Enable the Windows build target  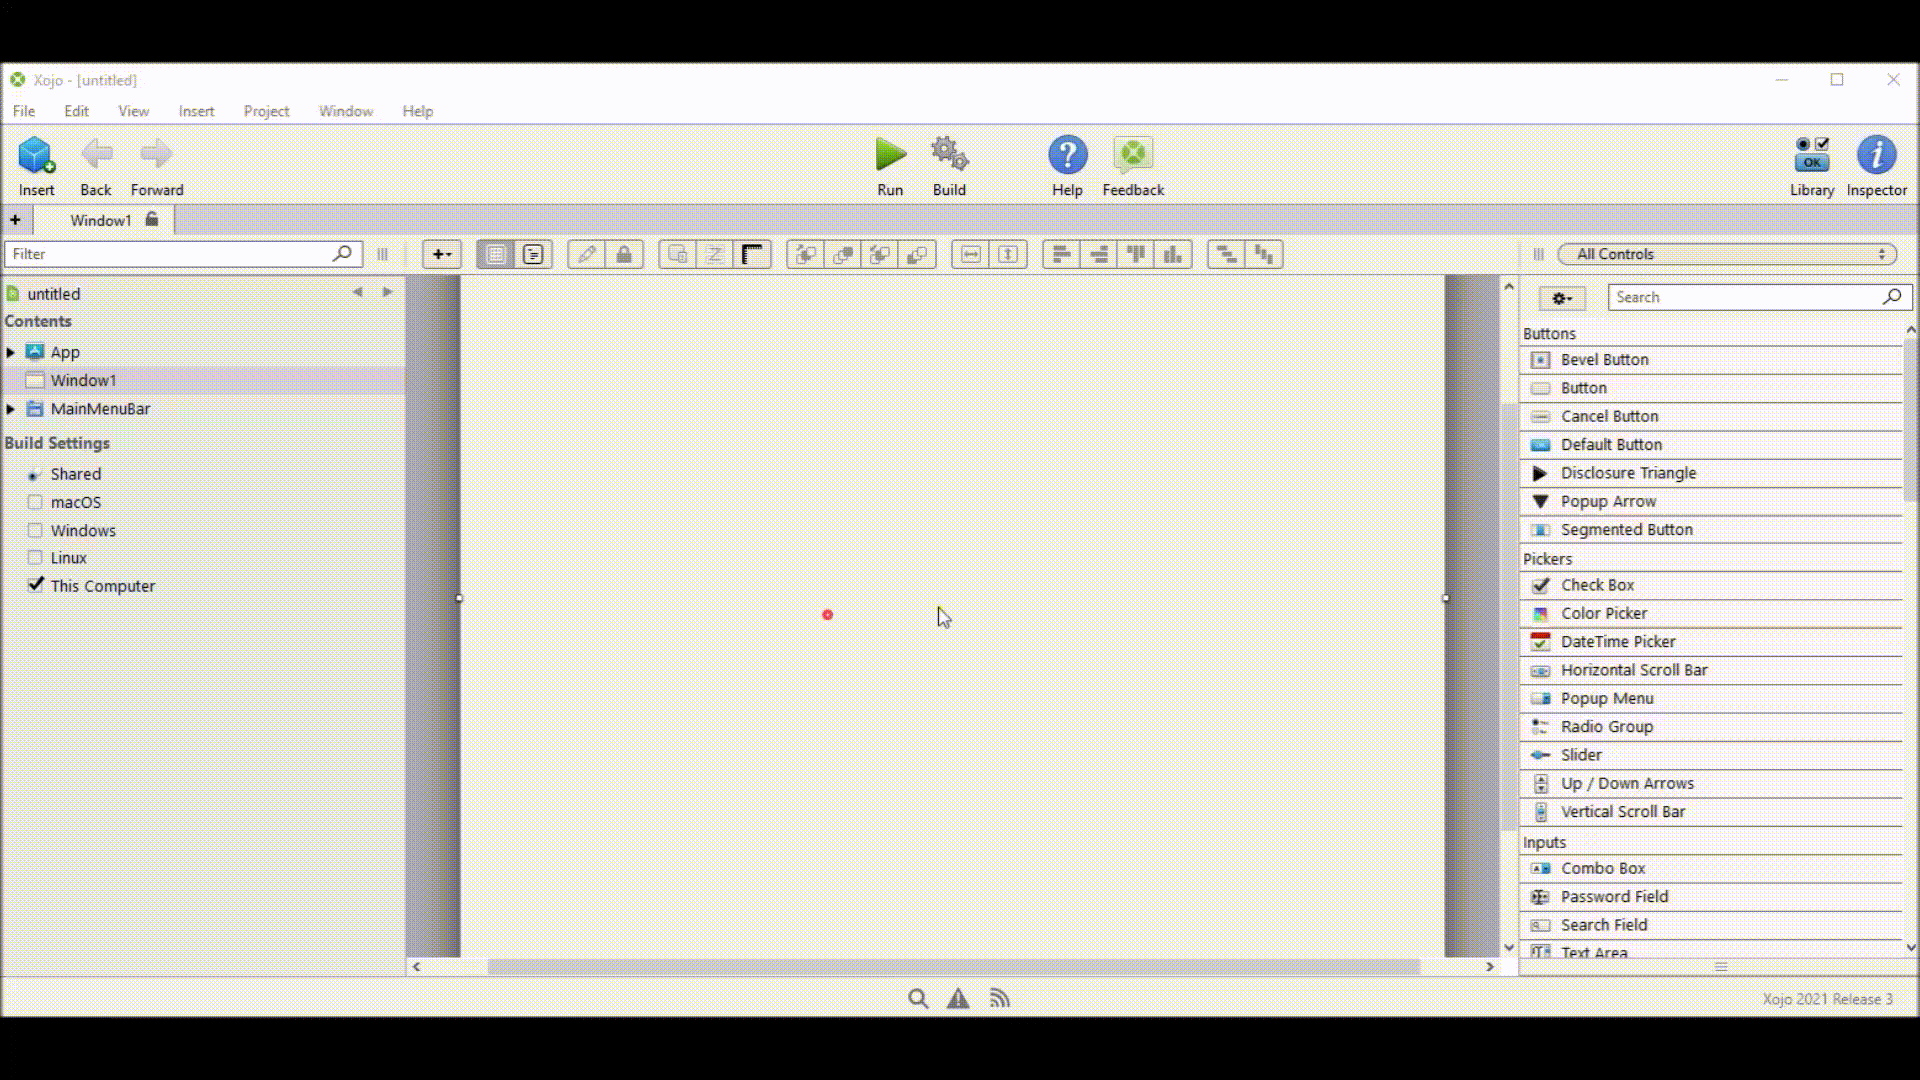click(x=36, y=530)
